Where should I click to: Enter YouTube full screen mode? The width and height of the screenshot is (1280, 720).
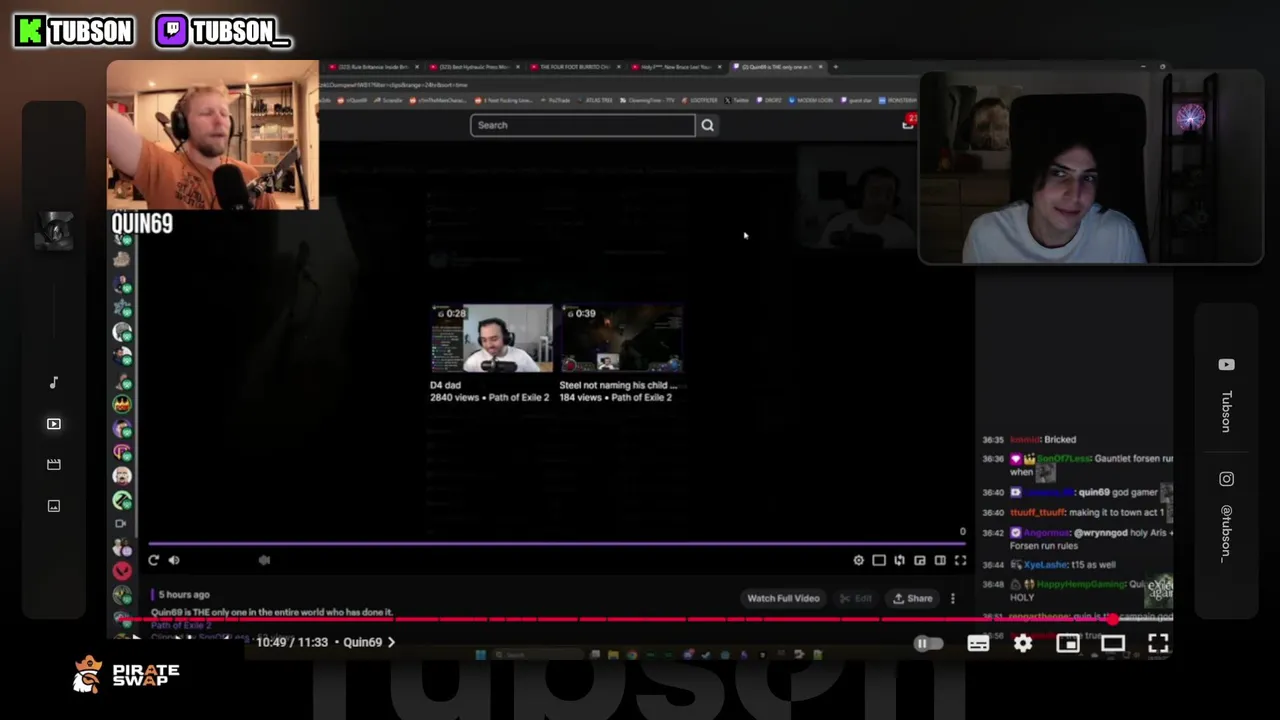click(x=1158, y=644)
